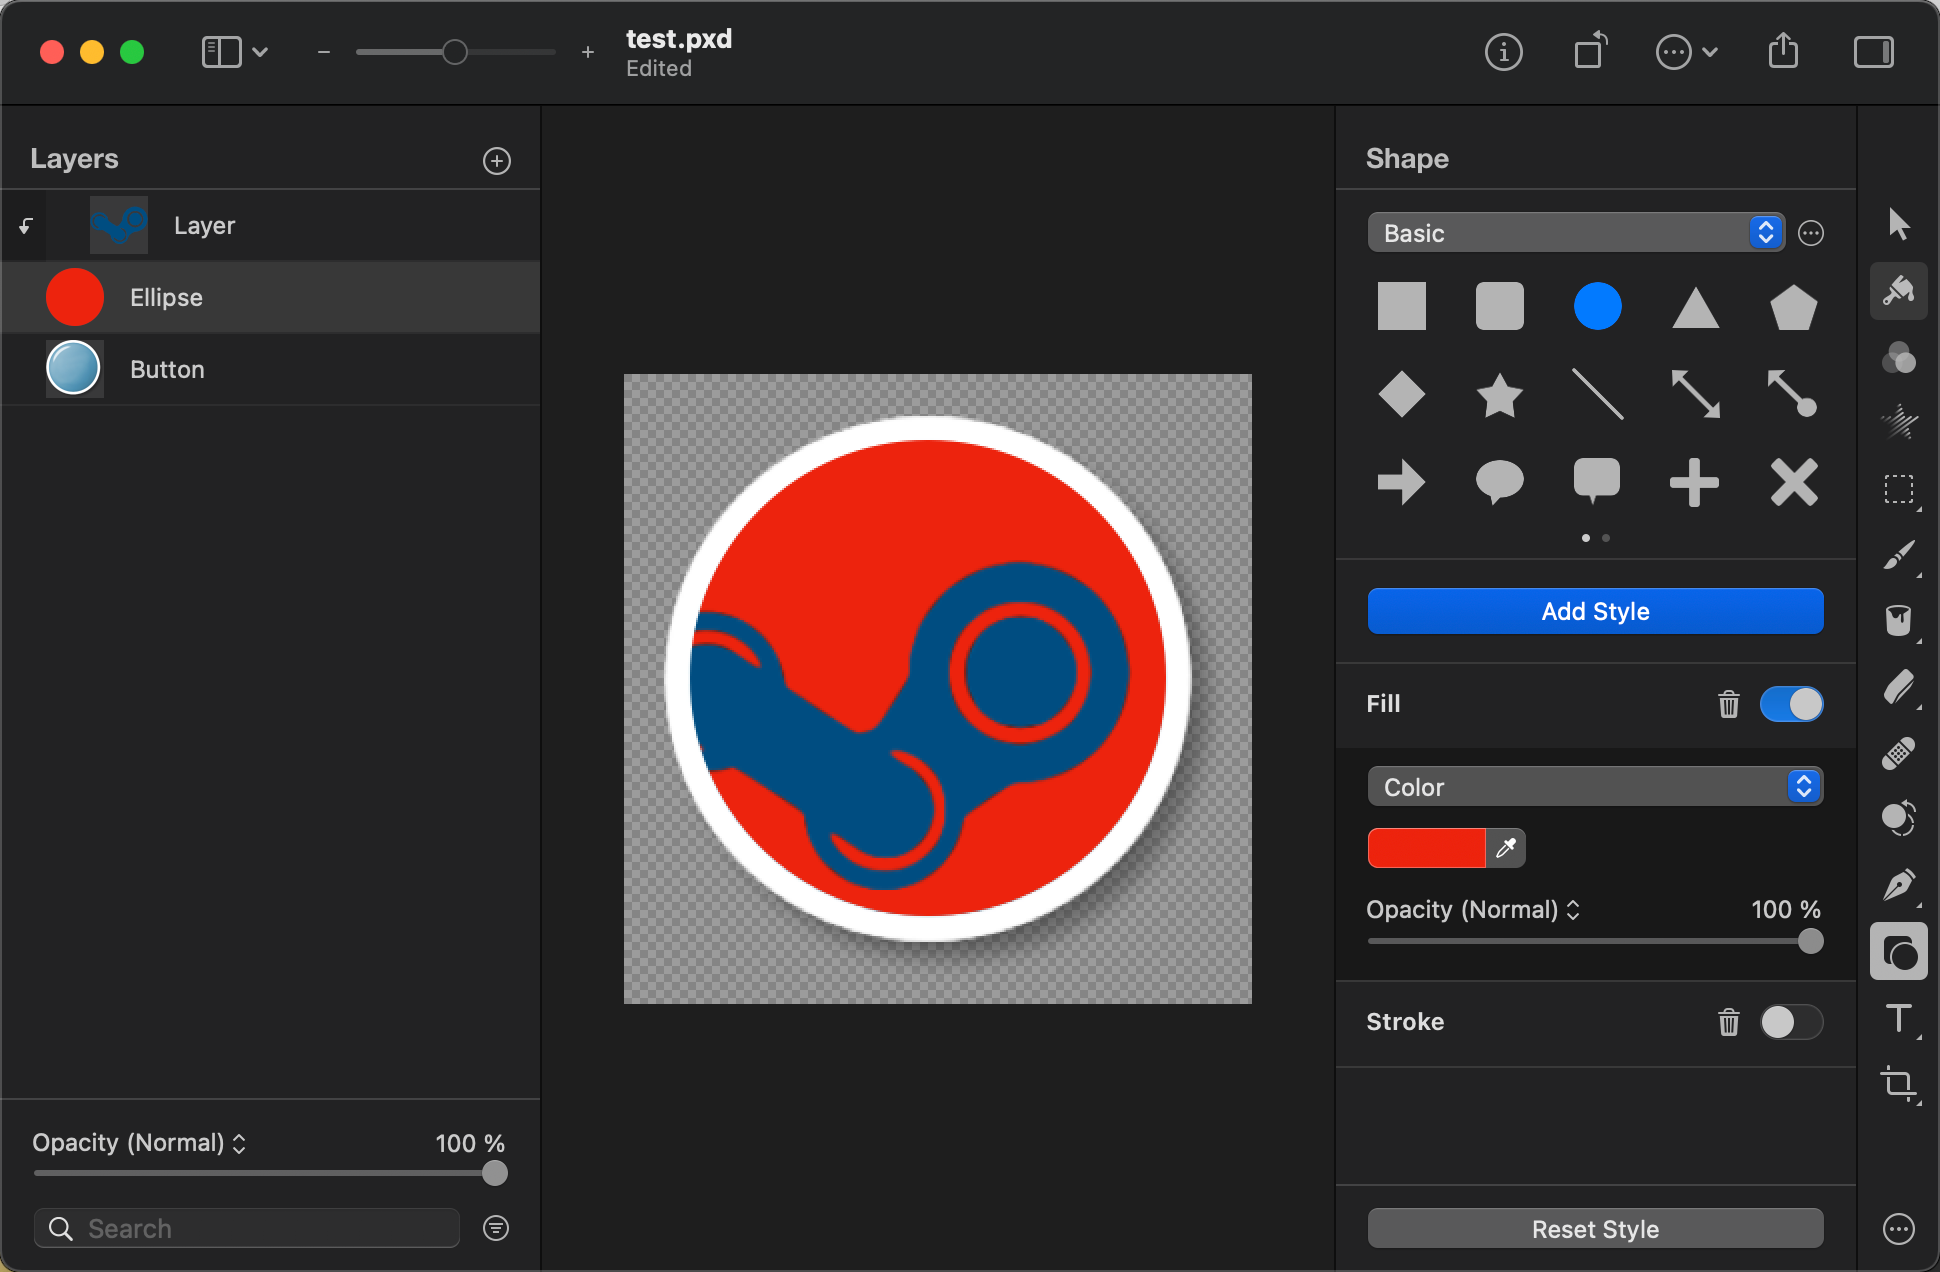Click the zoom level slider

[455, 52]
